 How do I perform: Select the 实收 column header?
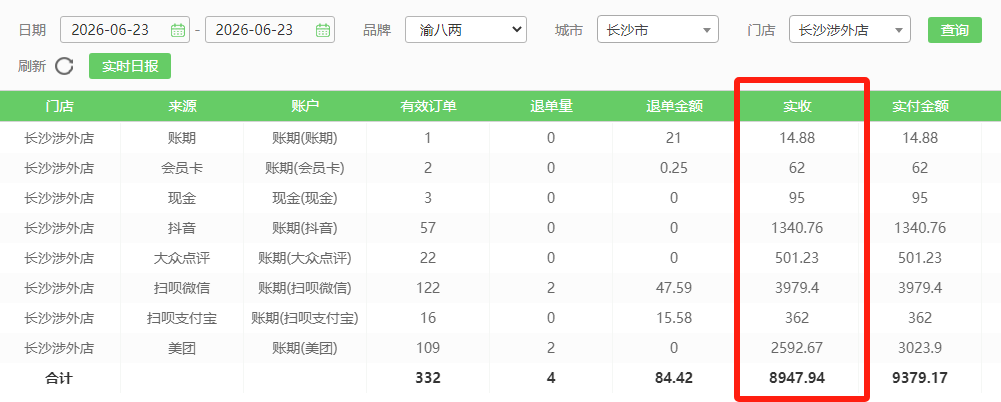[797, 107]
